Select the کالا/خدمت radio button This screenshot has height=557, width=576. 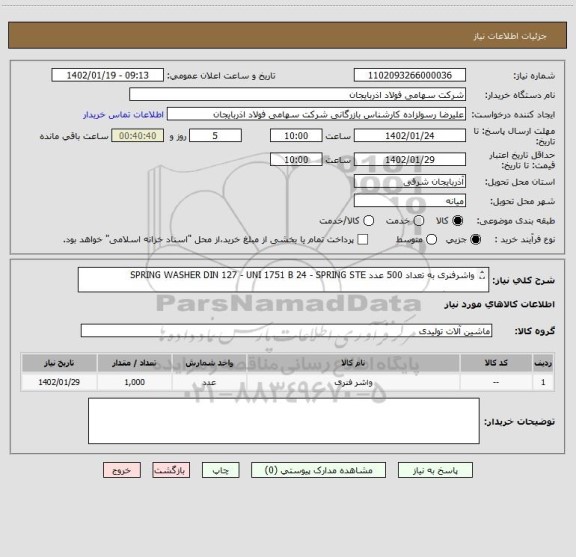(368, 221)
